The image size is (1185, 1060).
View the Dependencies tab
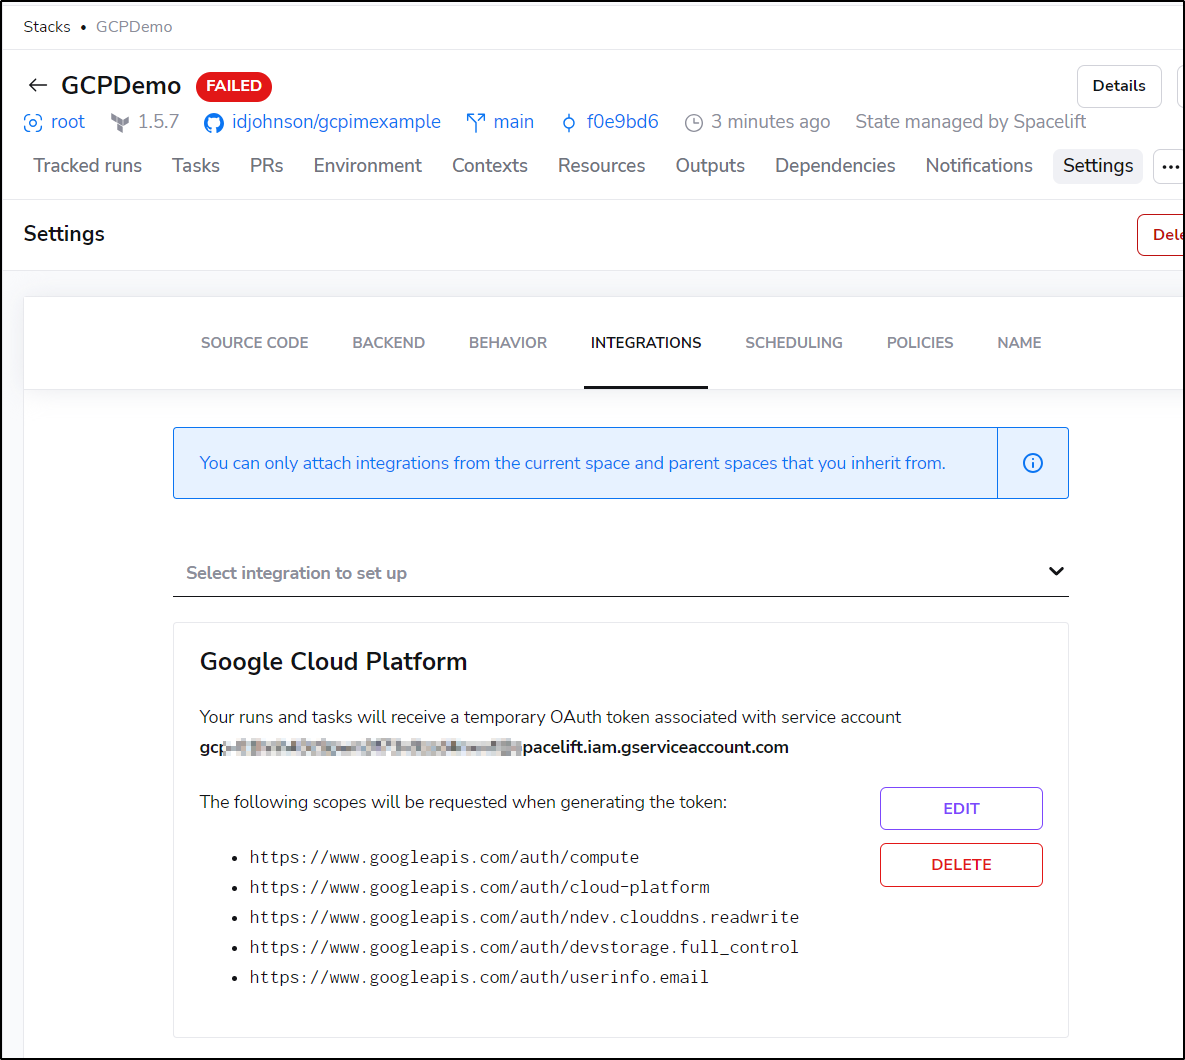(835, 165)
